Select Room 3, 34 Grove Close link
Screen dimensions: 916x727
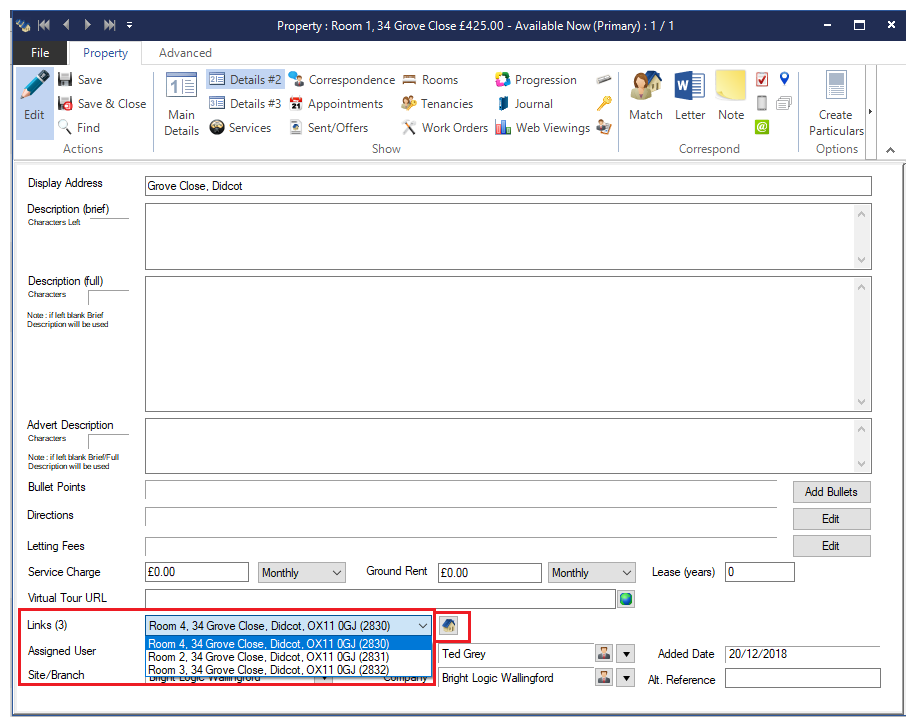point(269,670)
